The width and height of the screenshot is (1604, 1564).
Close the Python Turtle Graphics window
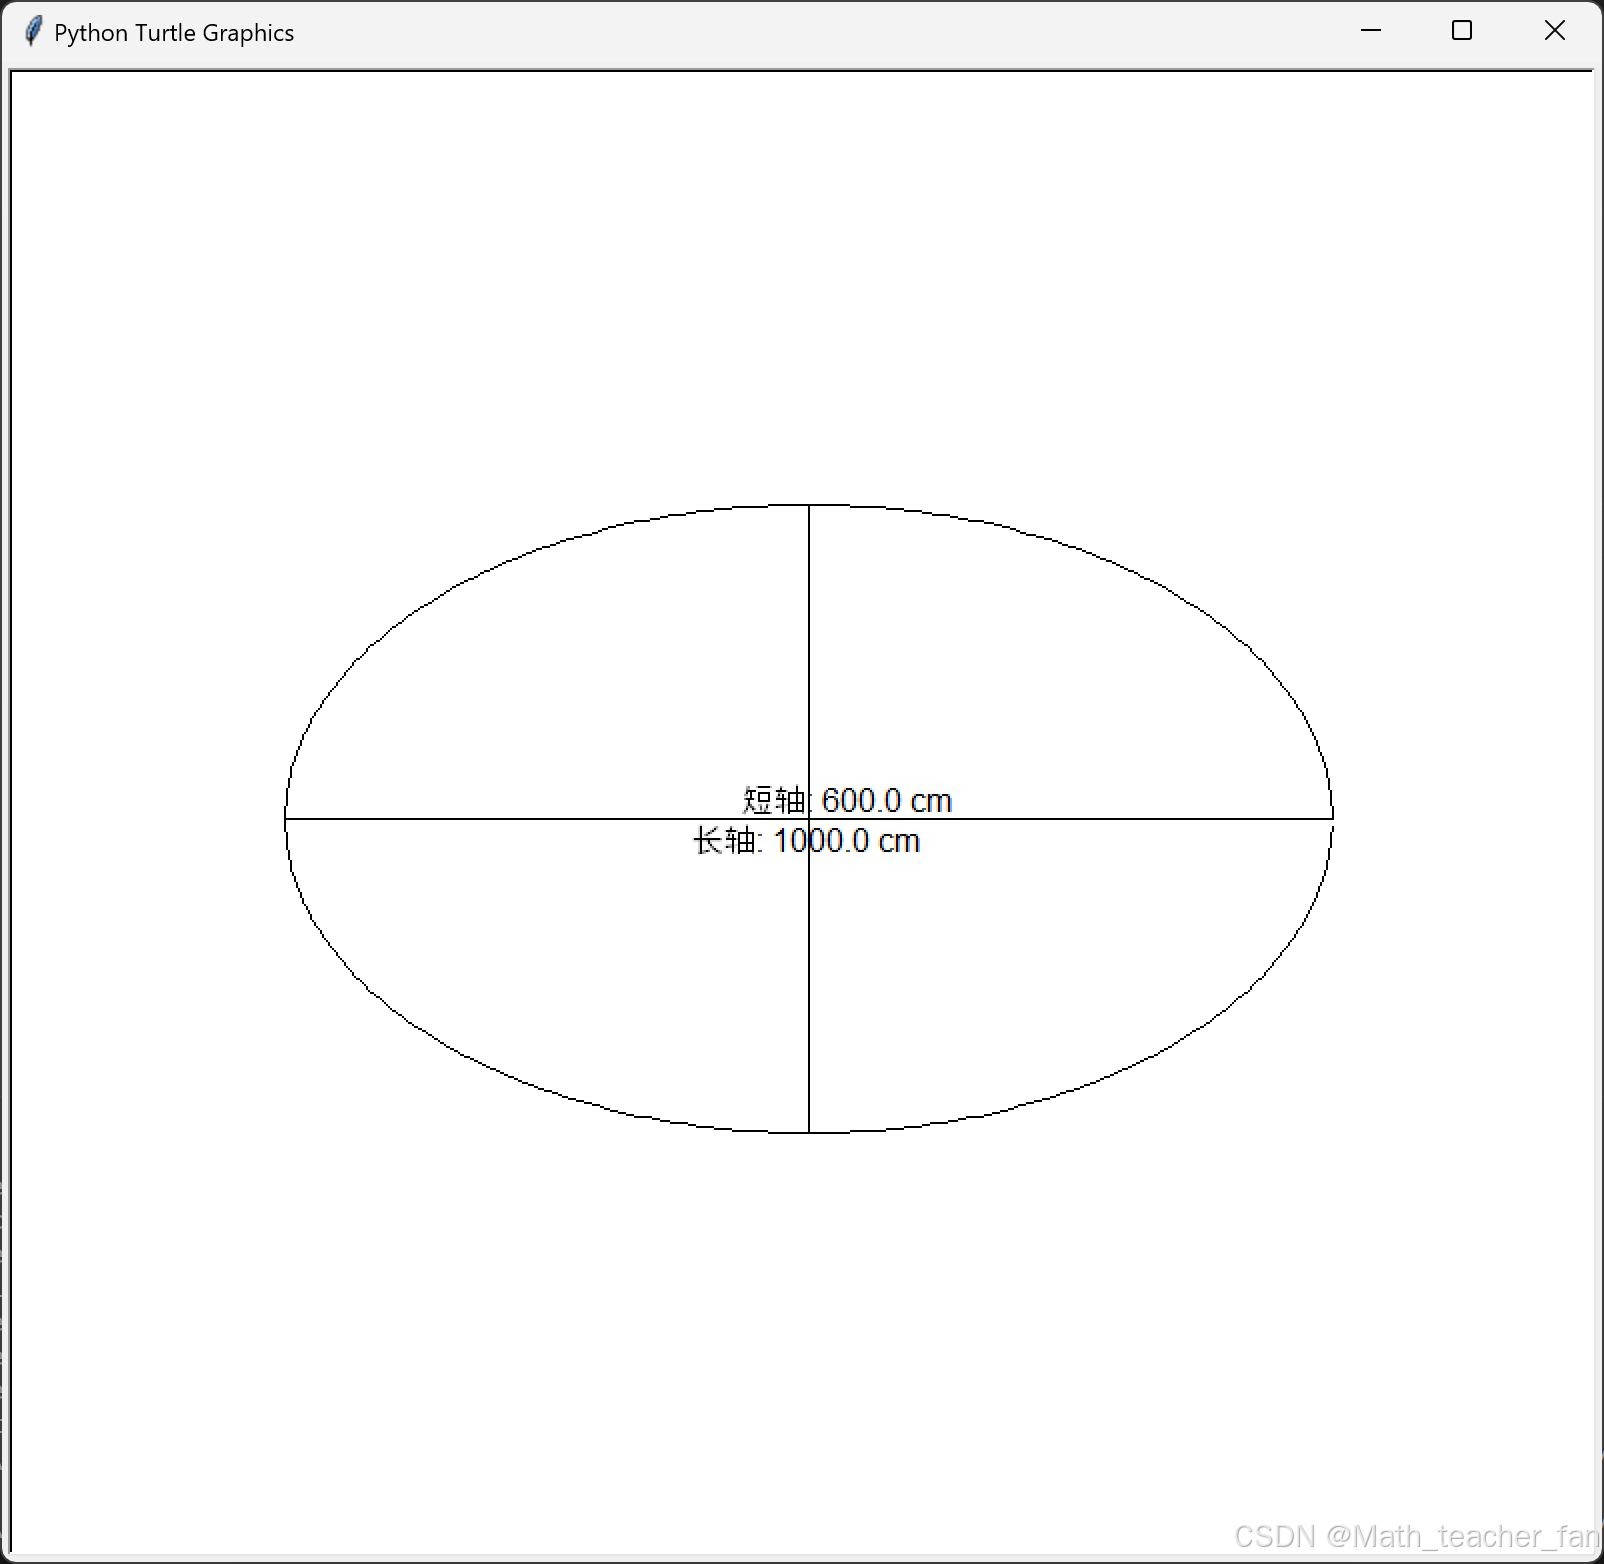click(1554, 31)
